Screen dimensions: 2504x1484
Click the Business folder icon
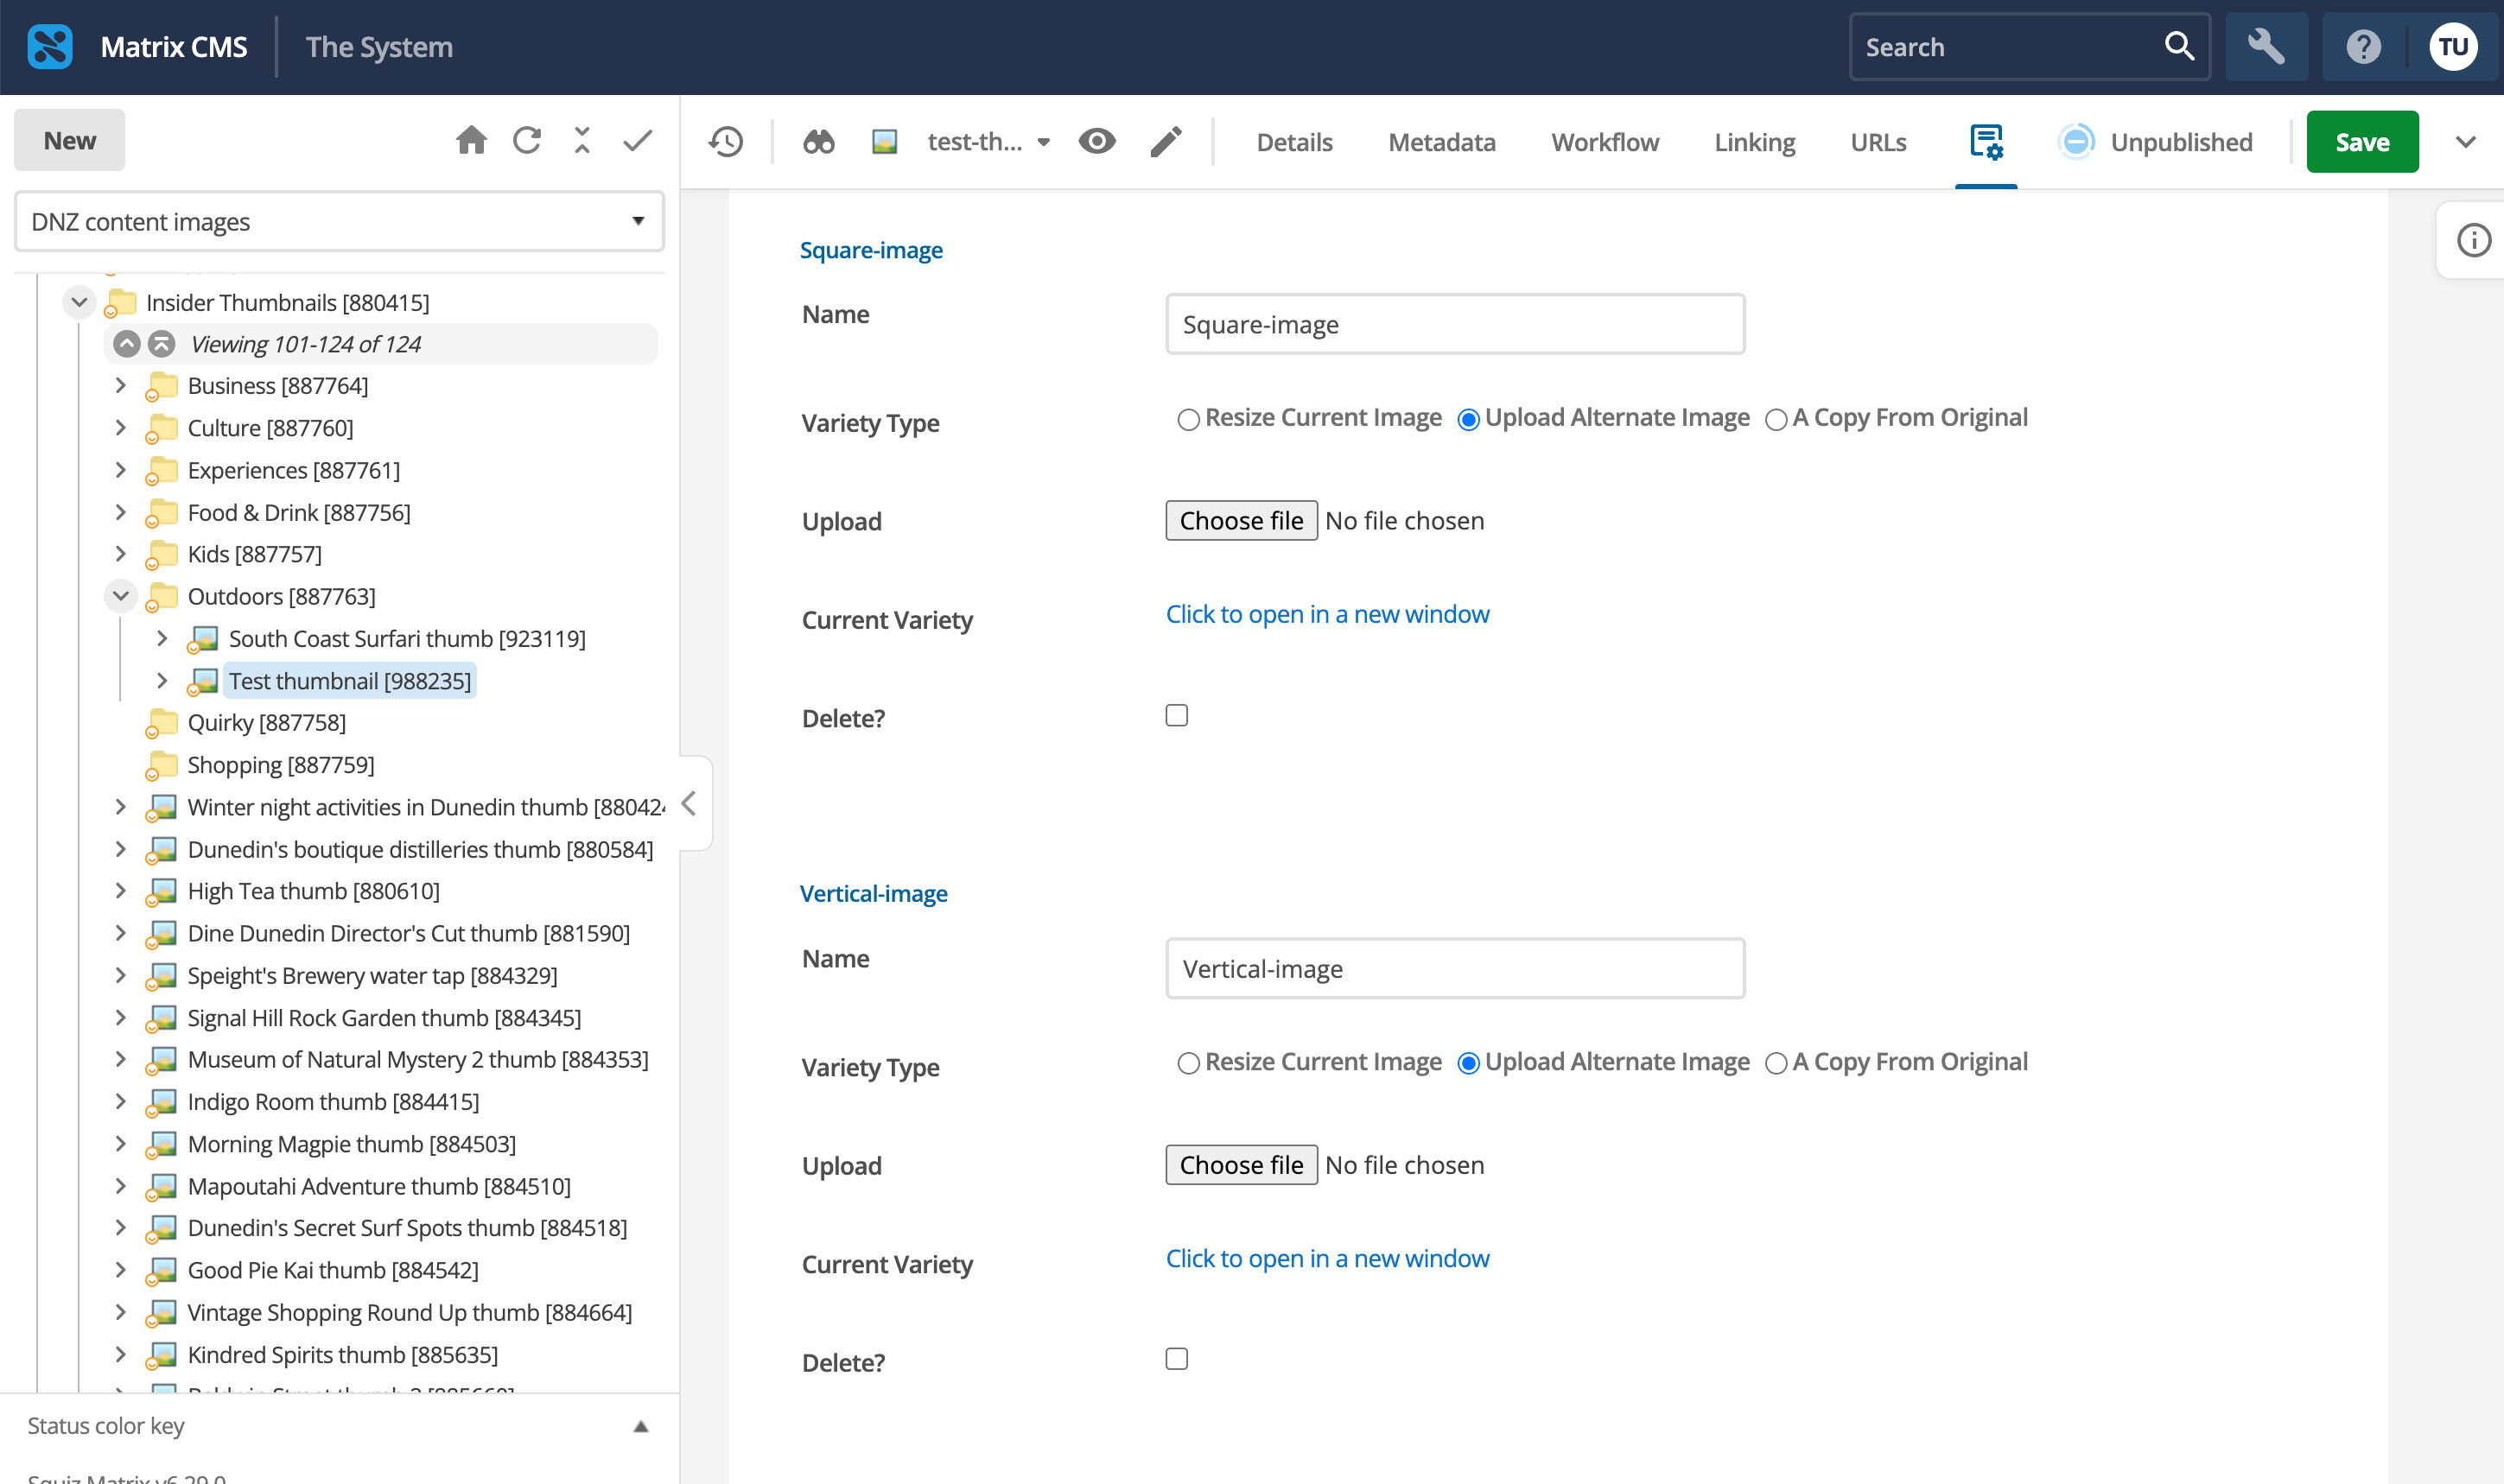pyautogui.click(x=161, y=387)
